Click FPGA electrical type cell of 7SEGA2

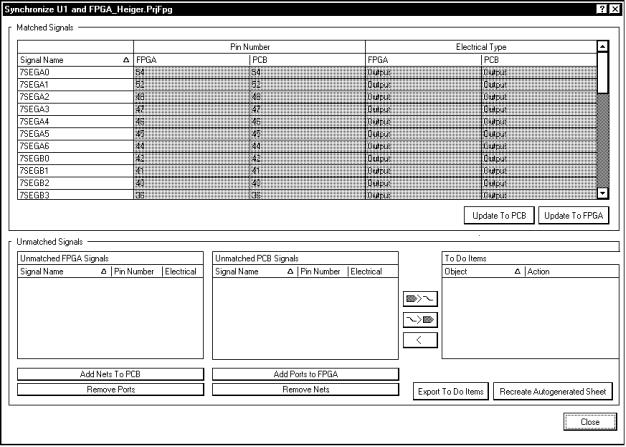(x=423, y=97)
